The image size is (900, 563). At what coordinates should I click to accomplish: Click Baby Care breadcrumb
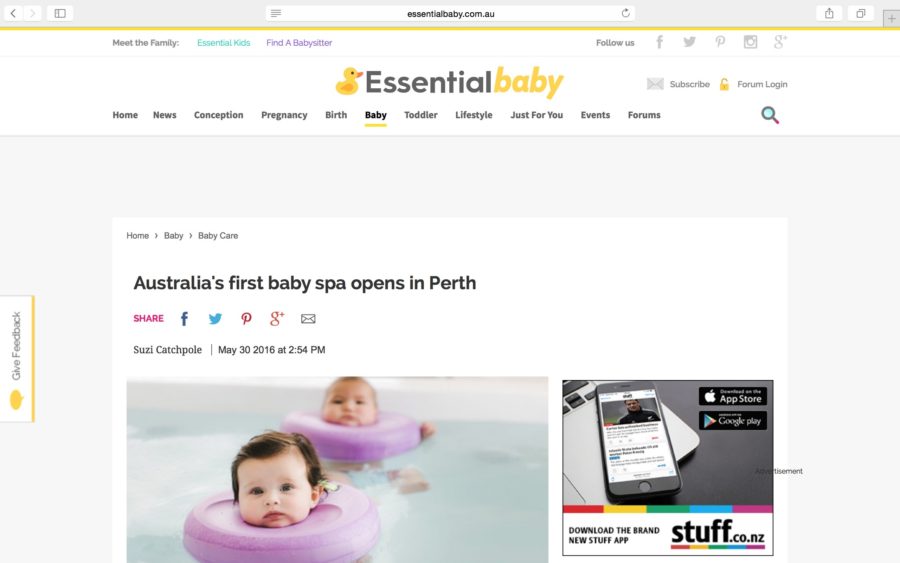[x=218, y=236]
